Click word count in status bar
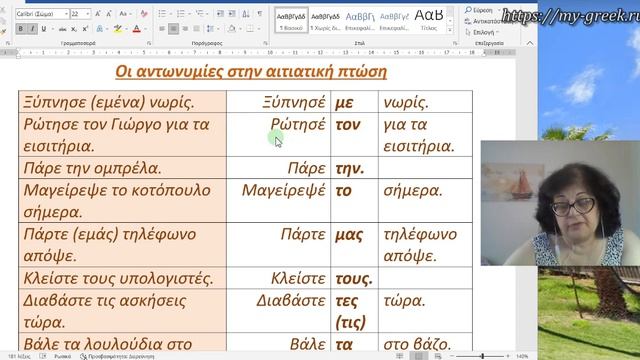Screen dimensions: 640x360 coord(19,356)
